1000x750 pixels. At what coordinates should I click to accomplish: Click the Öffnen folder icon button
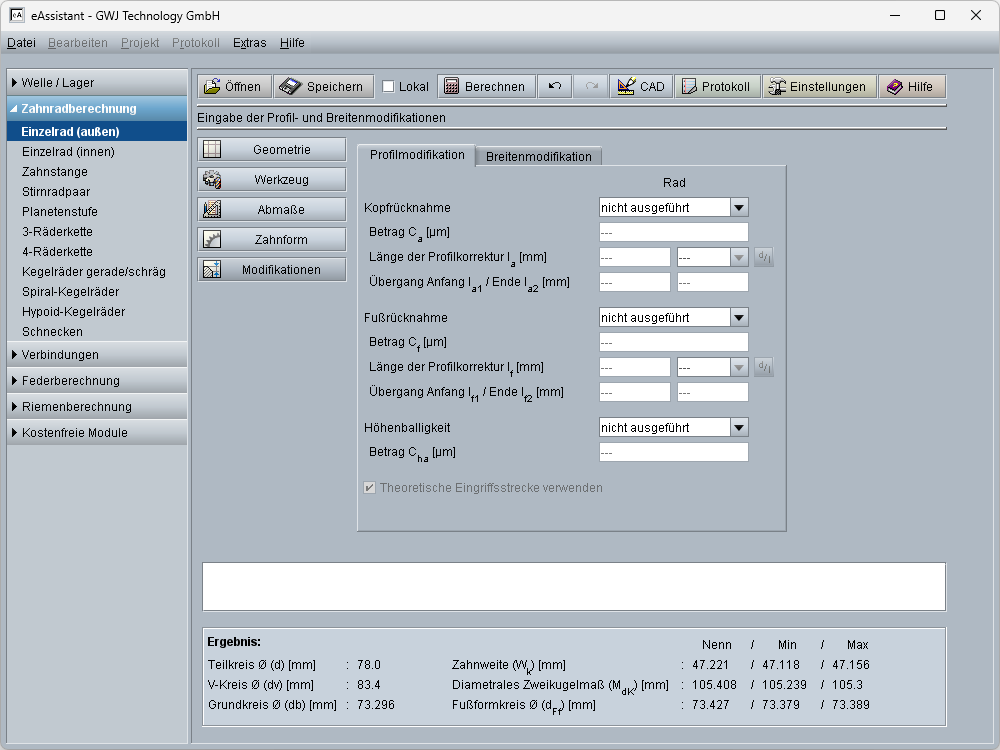pyautogui.click(x=233, y=87)
